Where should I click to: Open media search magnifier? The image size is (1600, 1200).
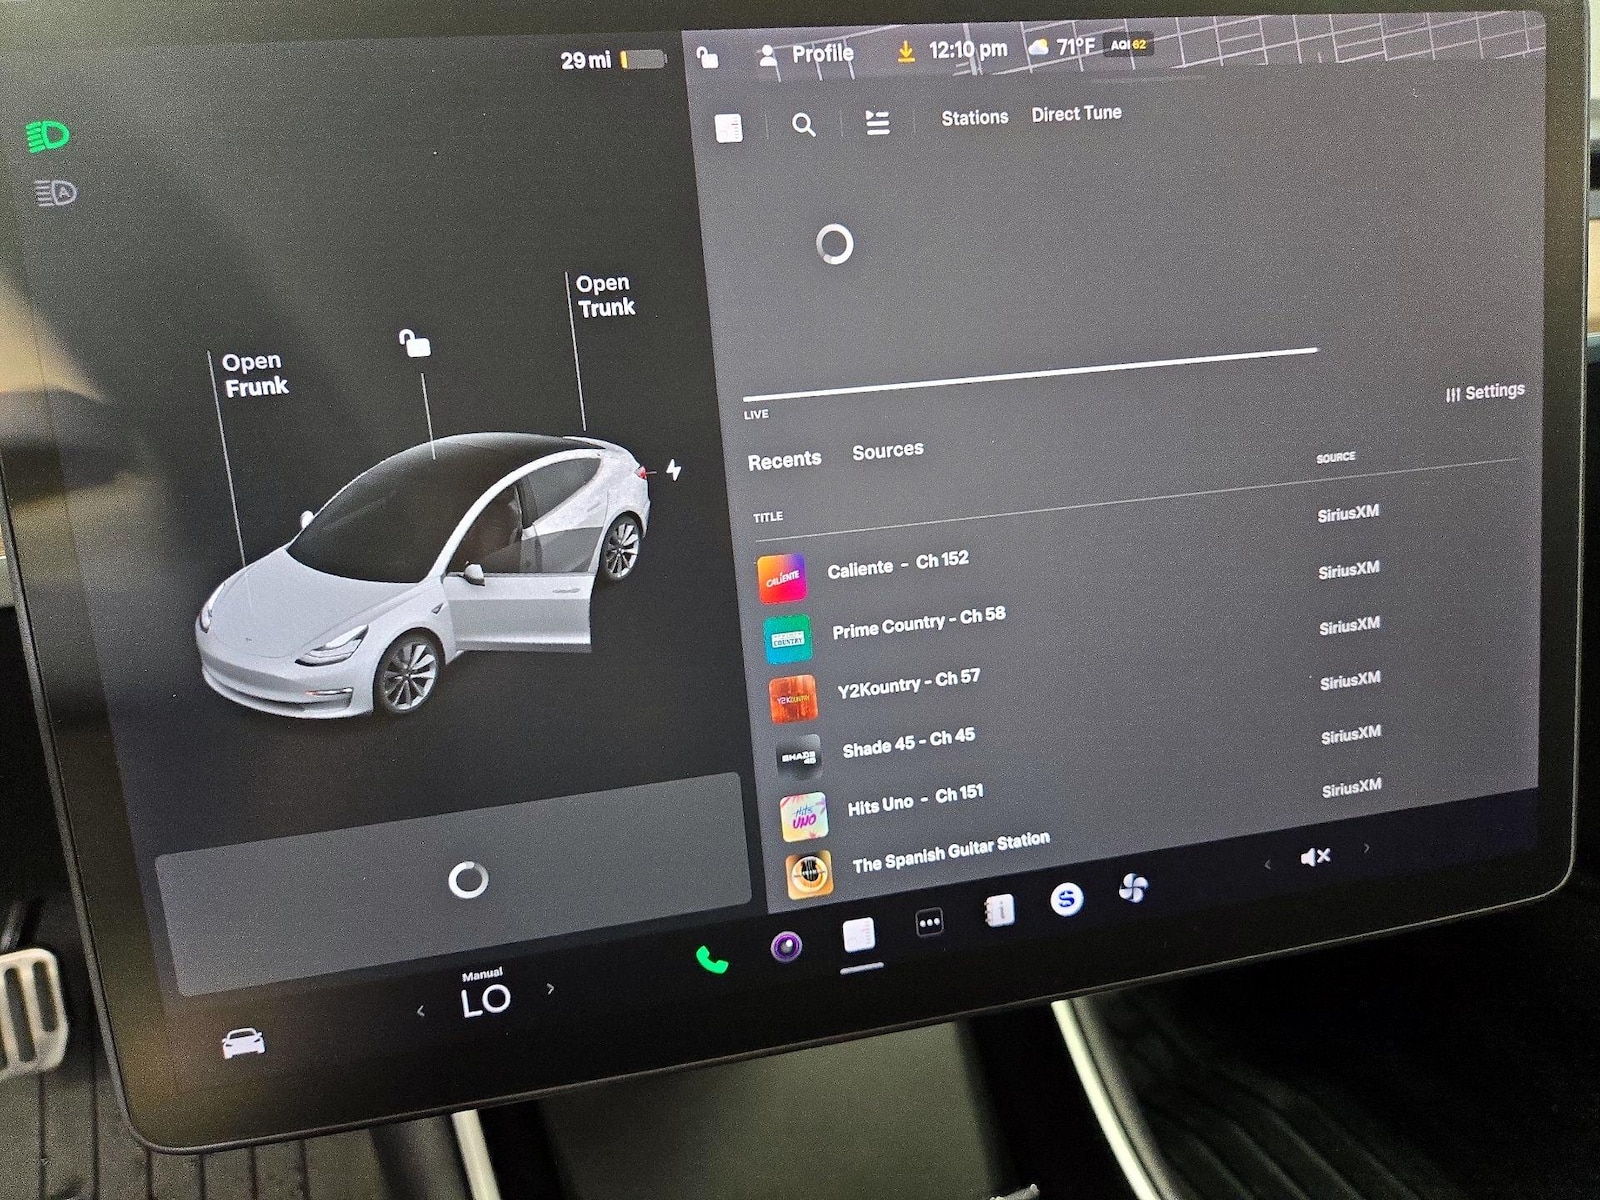click(x=803, y=125)
